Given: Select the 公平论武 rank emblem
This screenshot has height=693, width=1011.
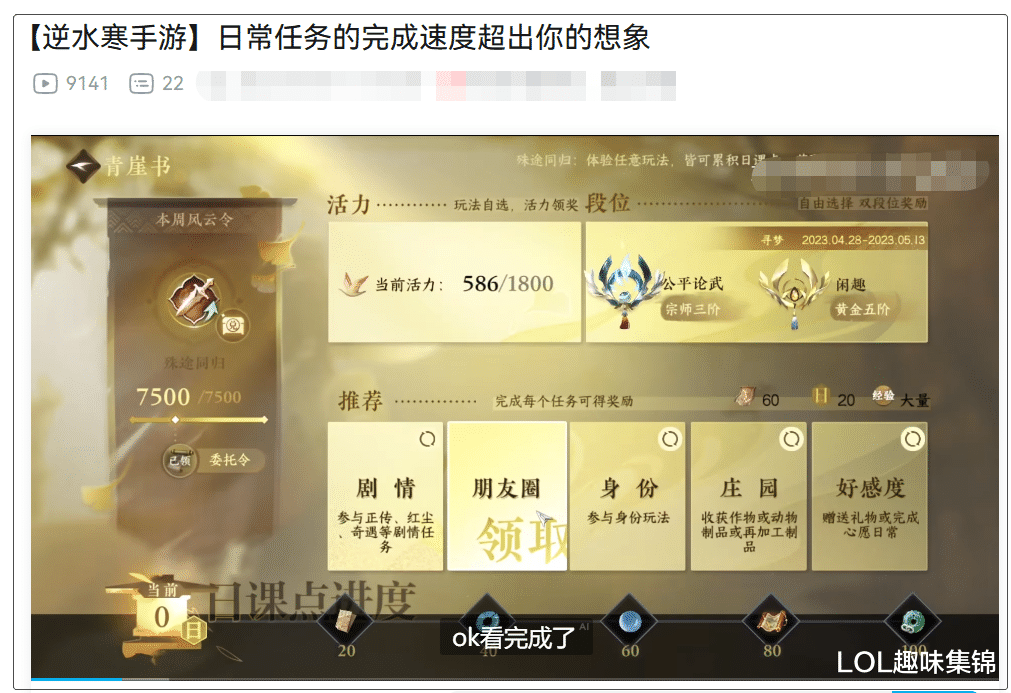Looking at the screenshot, I should (x=624, y=289).
